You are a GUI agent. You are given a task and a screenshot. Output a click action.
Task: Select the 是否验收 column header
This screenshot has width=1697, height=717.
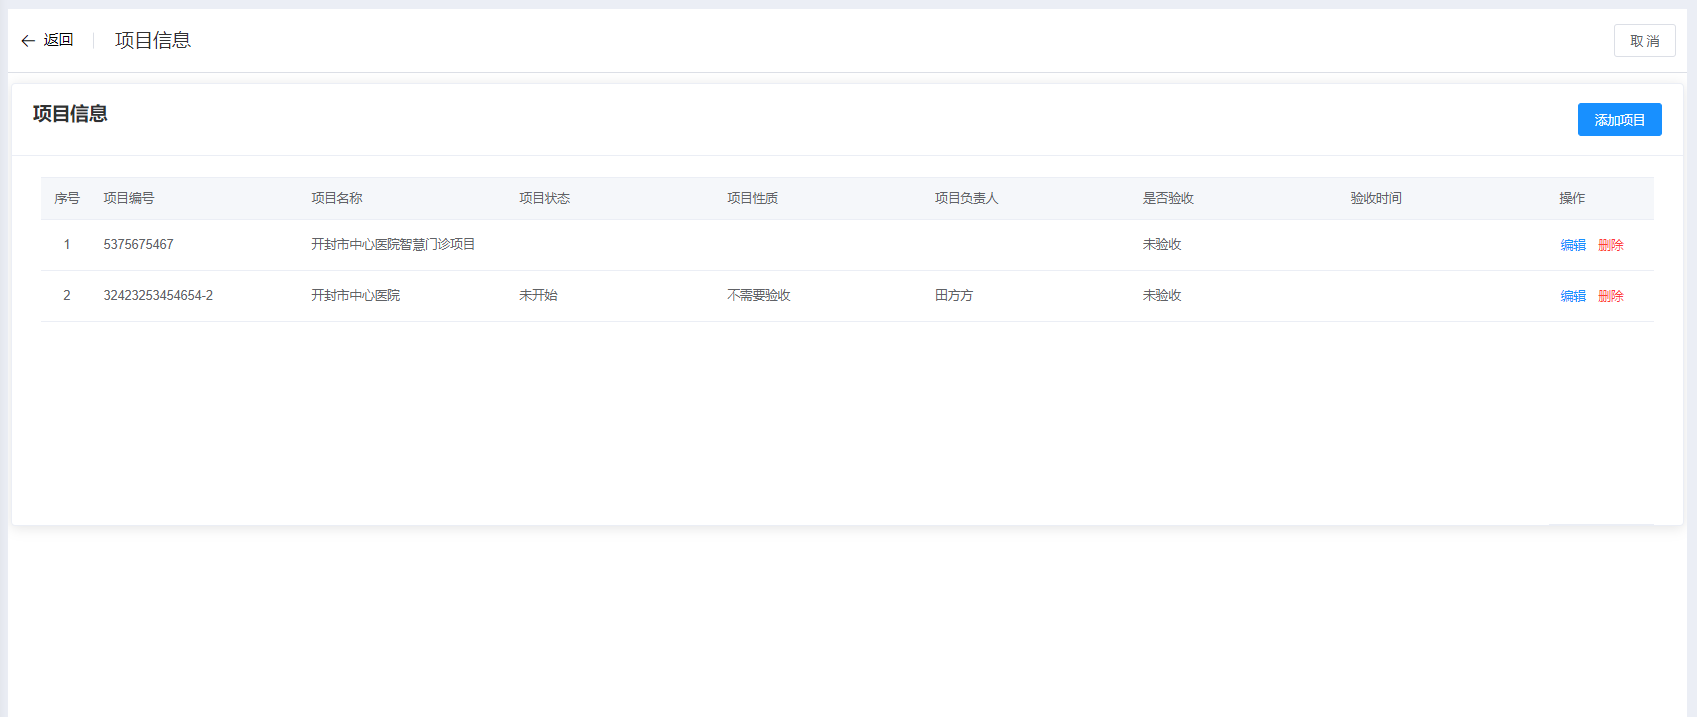click(x=1168, y=198)
